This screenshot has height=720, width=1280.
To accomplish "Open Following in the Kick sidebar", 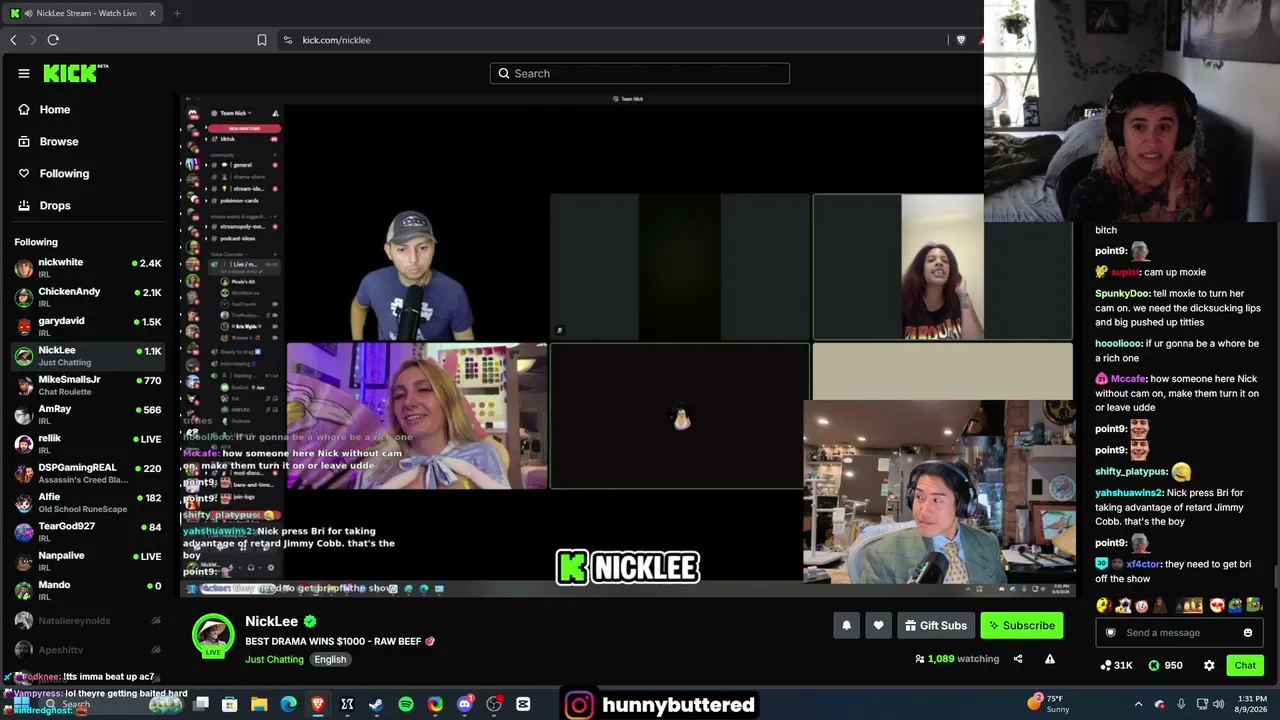I will [88, 174].
